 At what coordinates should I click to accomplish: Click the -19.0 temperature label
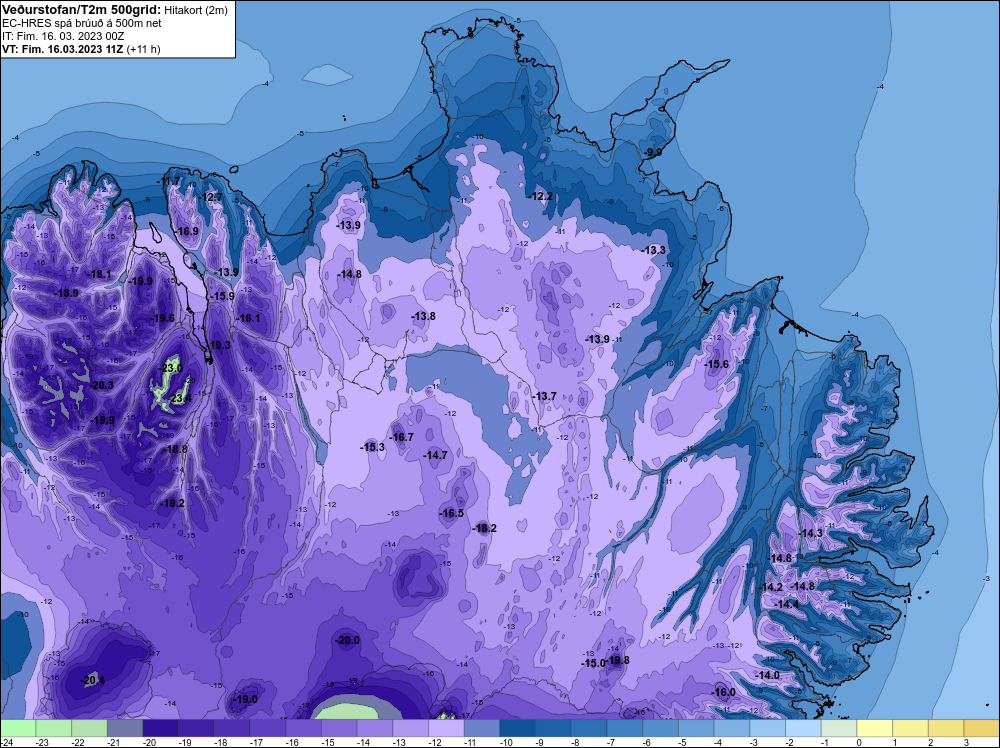click(246, 699)
